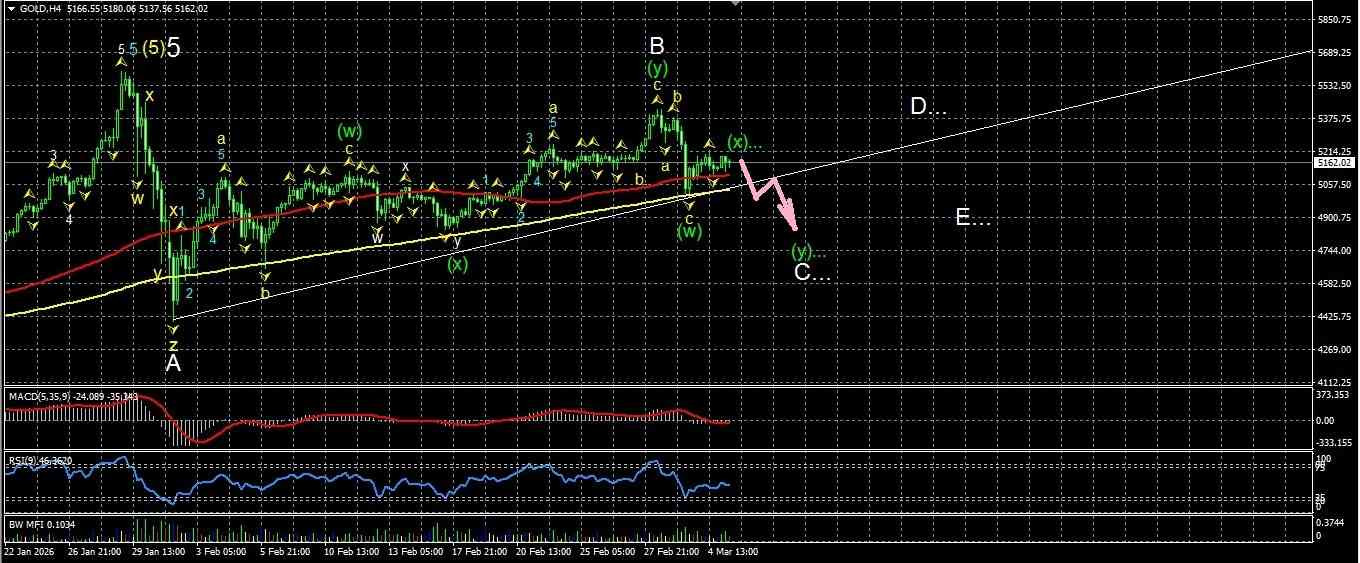Screen dimensions: 1360x563
Task: Click the 4425.75 price scale value
Action: (x=1335, y=317)
